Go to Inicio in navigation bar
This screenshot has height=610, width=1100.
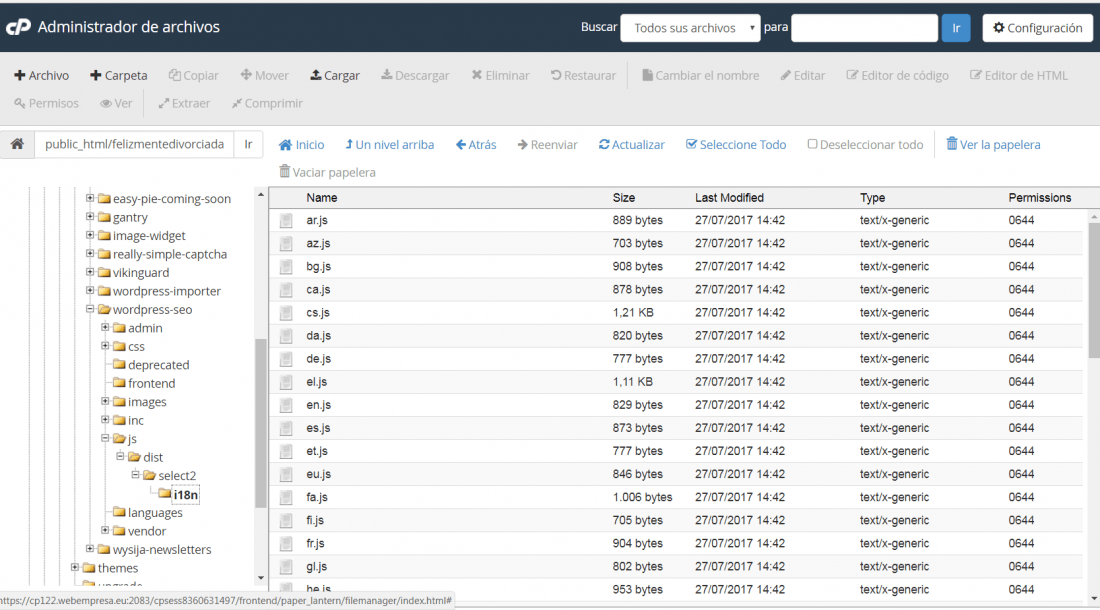302,144
